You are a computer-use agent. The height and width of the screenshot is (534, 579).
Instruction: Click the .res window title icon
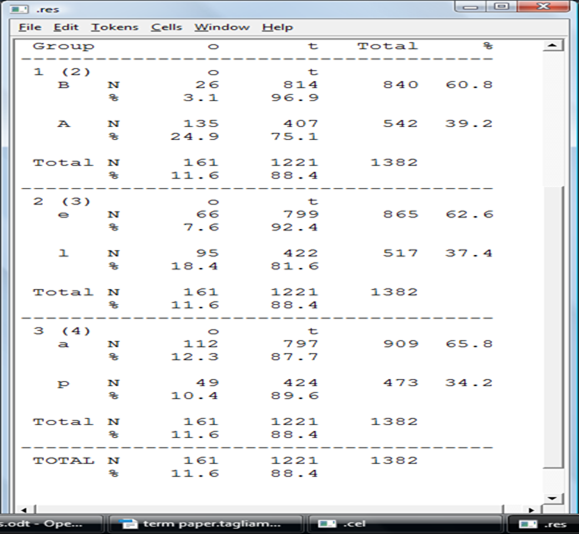19,9
